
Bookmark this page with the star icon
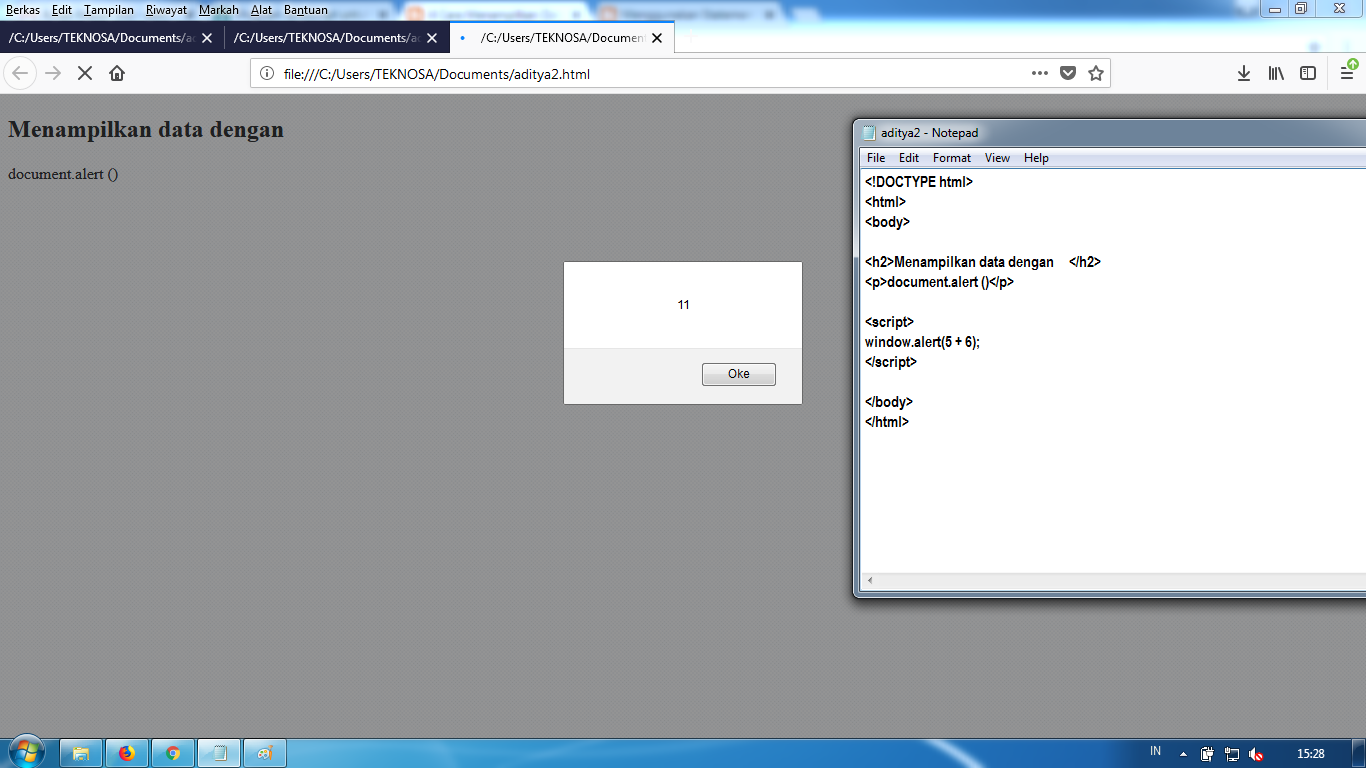click(1096, 73)
